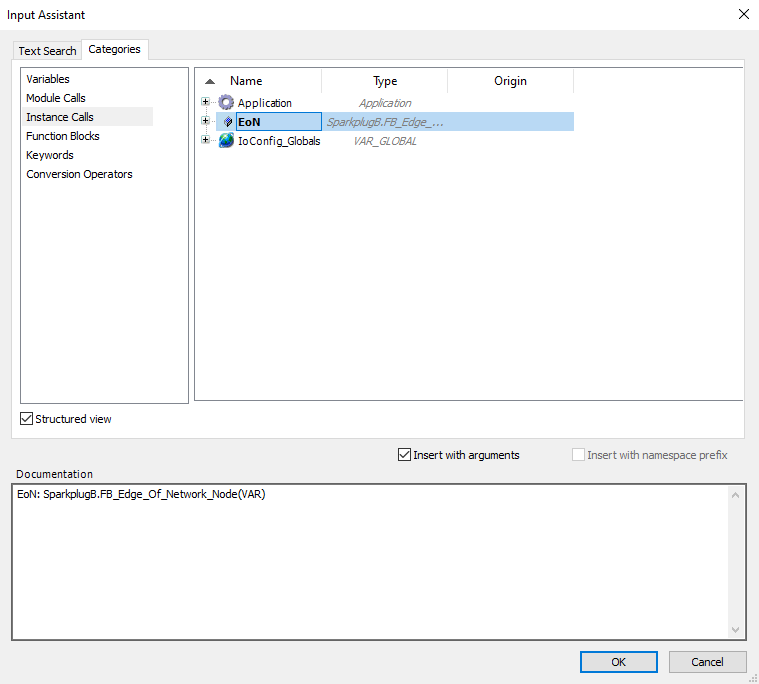Expand the EoN tree node
Viewport: 759px width, 684px height.
(206, 121)
